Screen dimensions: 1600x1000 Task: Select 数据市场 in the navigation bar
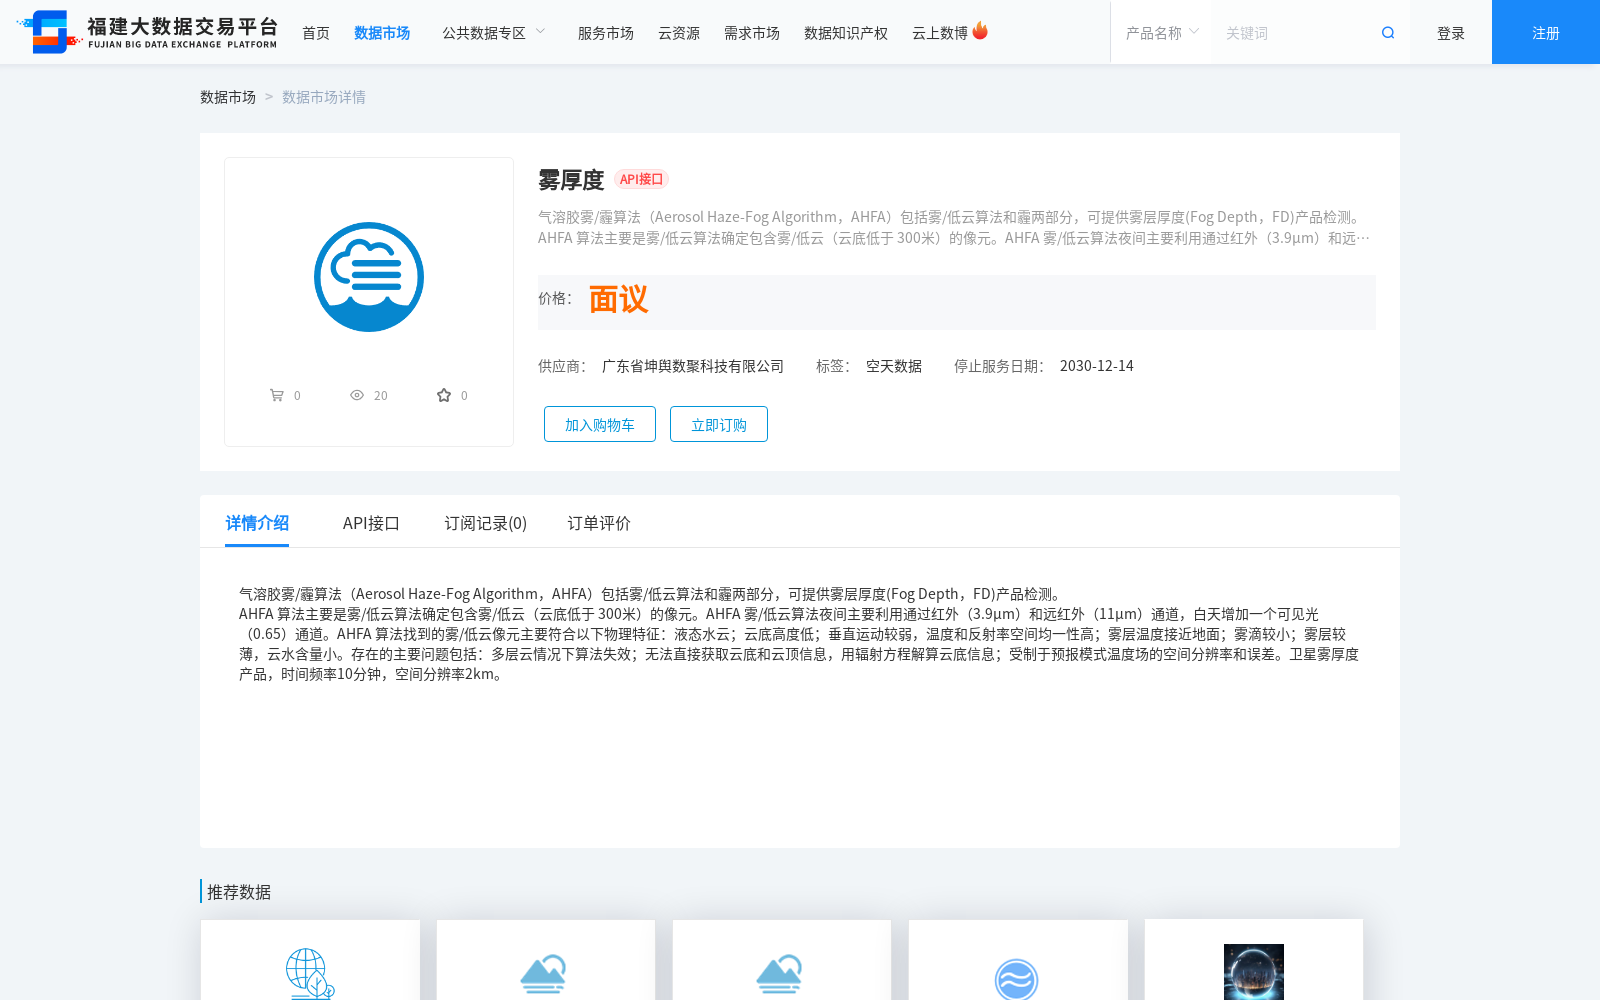(x=382, y=33)
